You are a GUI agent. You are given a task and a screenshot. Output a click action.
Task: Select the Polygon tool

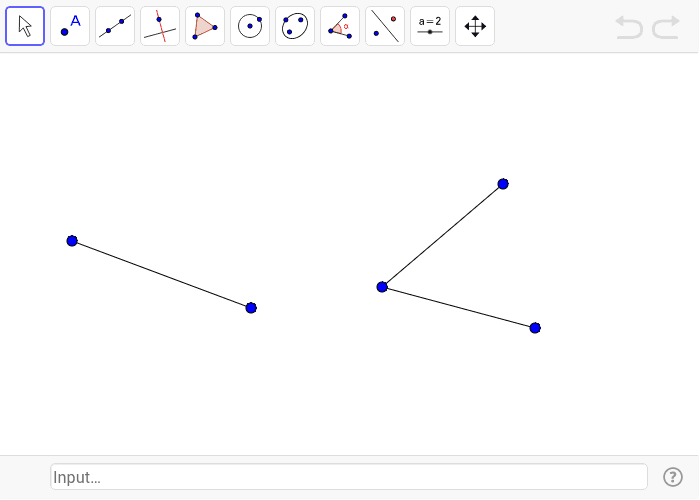(x=205, y=26)
